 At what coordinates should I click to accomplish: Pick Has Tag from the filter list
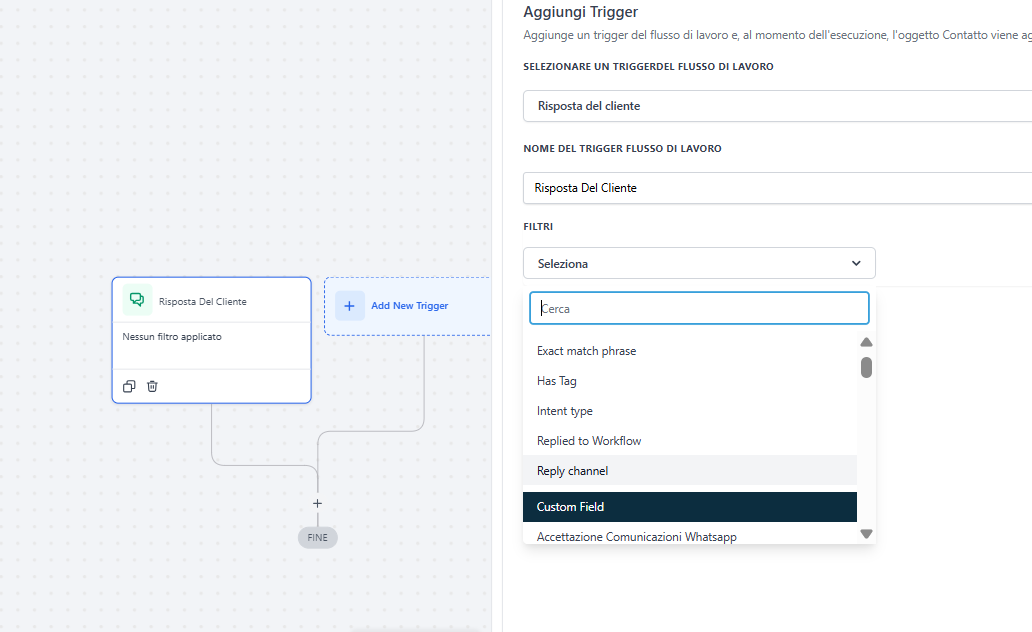click(x=557, y=381)
